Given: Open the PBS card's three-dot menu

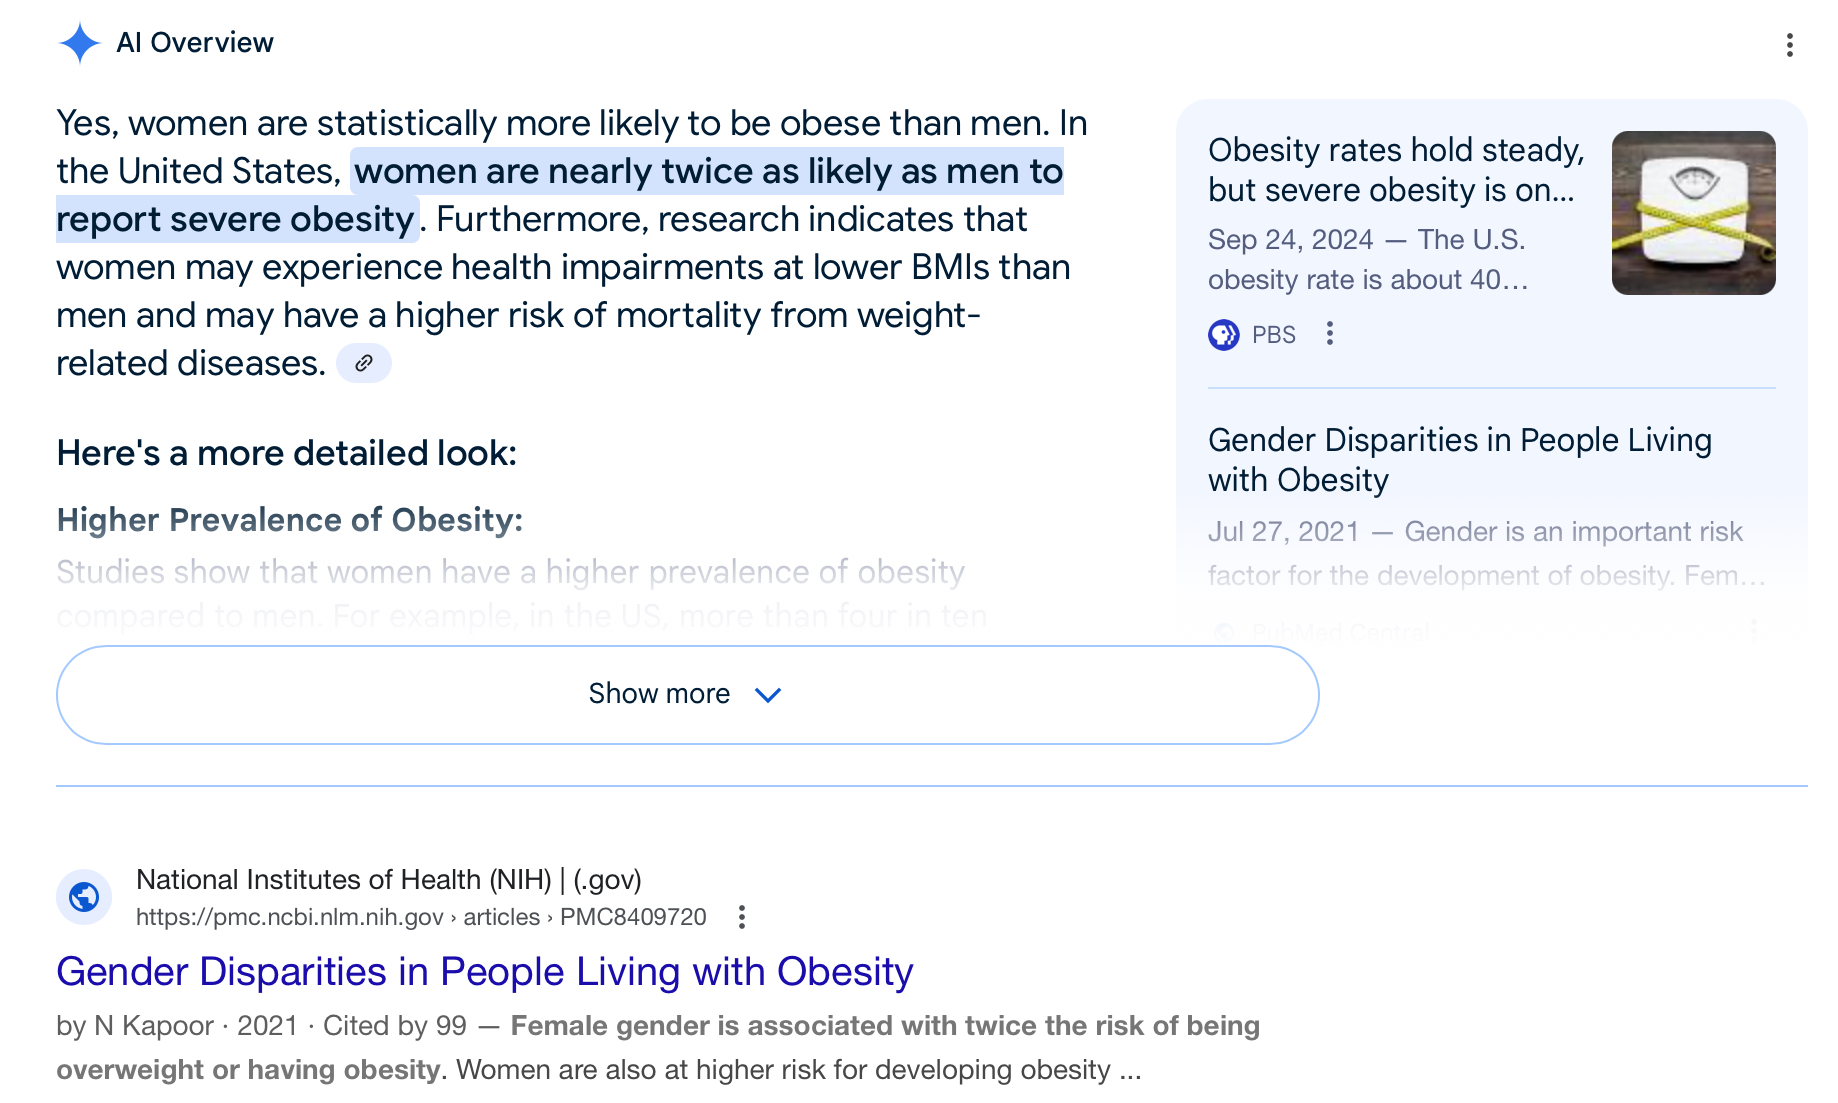Looking at the screenshot, I should (x=1329, y=334).
